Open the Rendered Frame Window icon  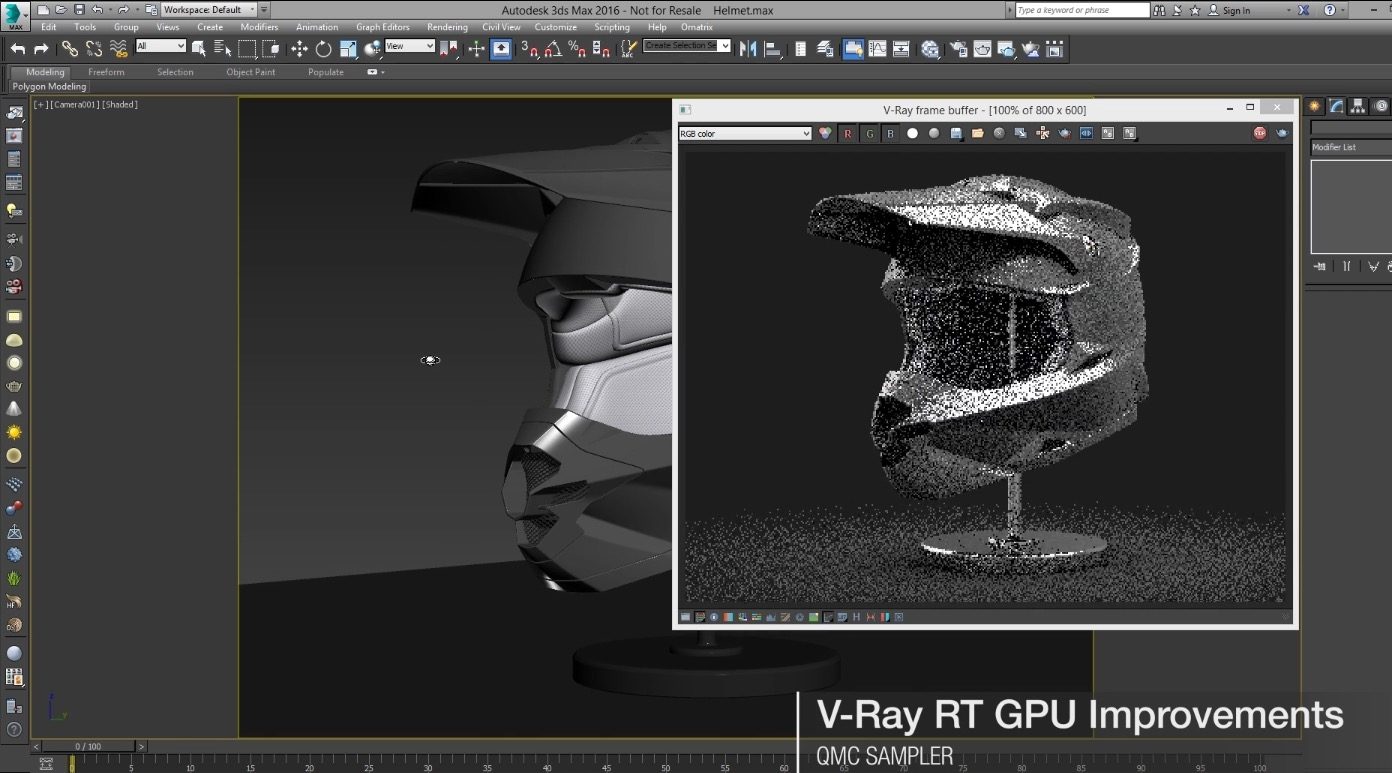point(983,49)
